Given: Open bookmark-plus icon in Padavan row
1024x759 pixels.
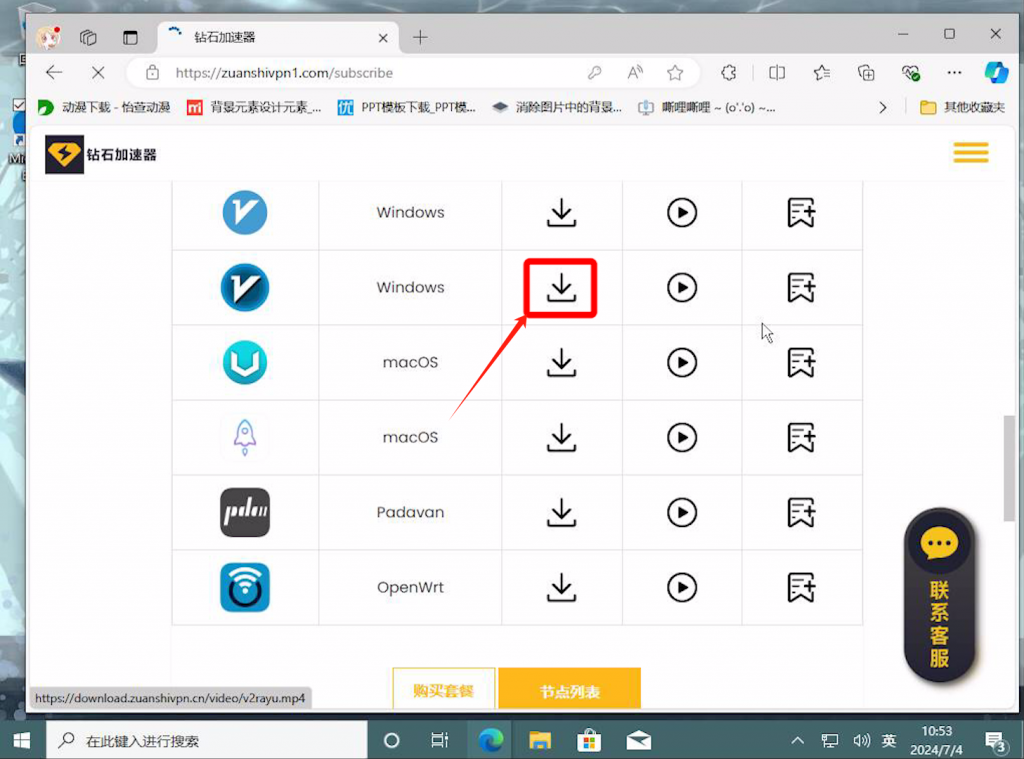Looking at the screenshot, I should click(x=801, y=513).
